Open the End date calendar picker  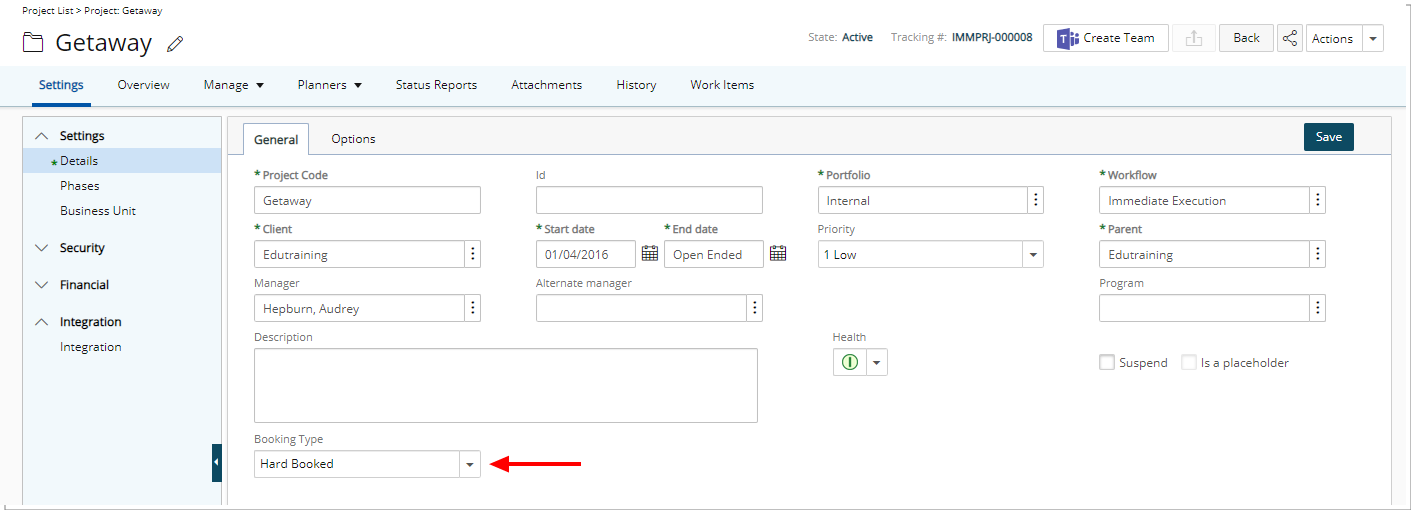778,254
